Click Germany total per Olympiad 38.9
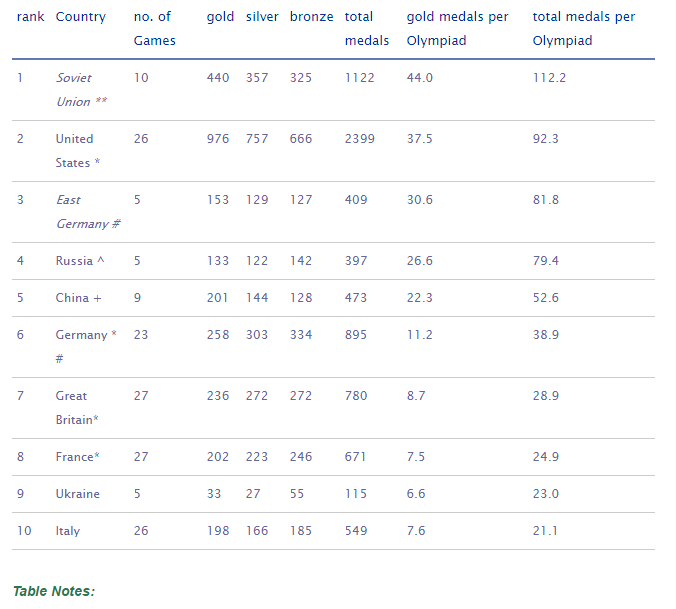This screenshot has width=676, height=609. (545, 335)
